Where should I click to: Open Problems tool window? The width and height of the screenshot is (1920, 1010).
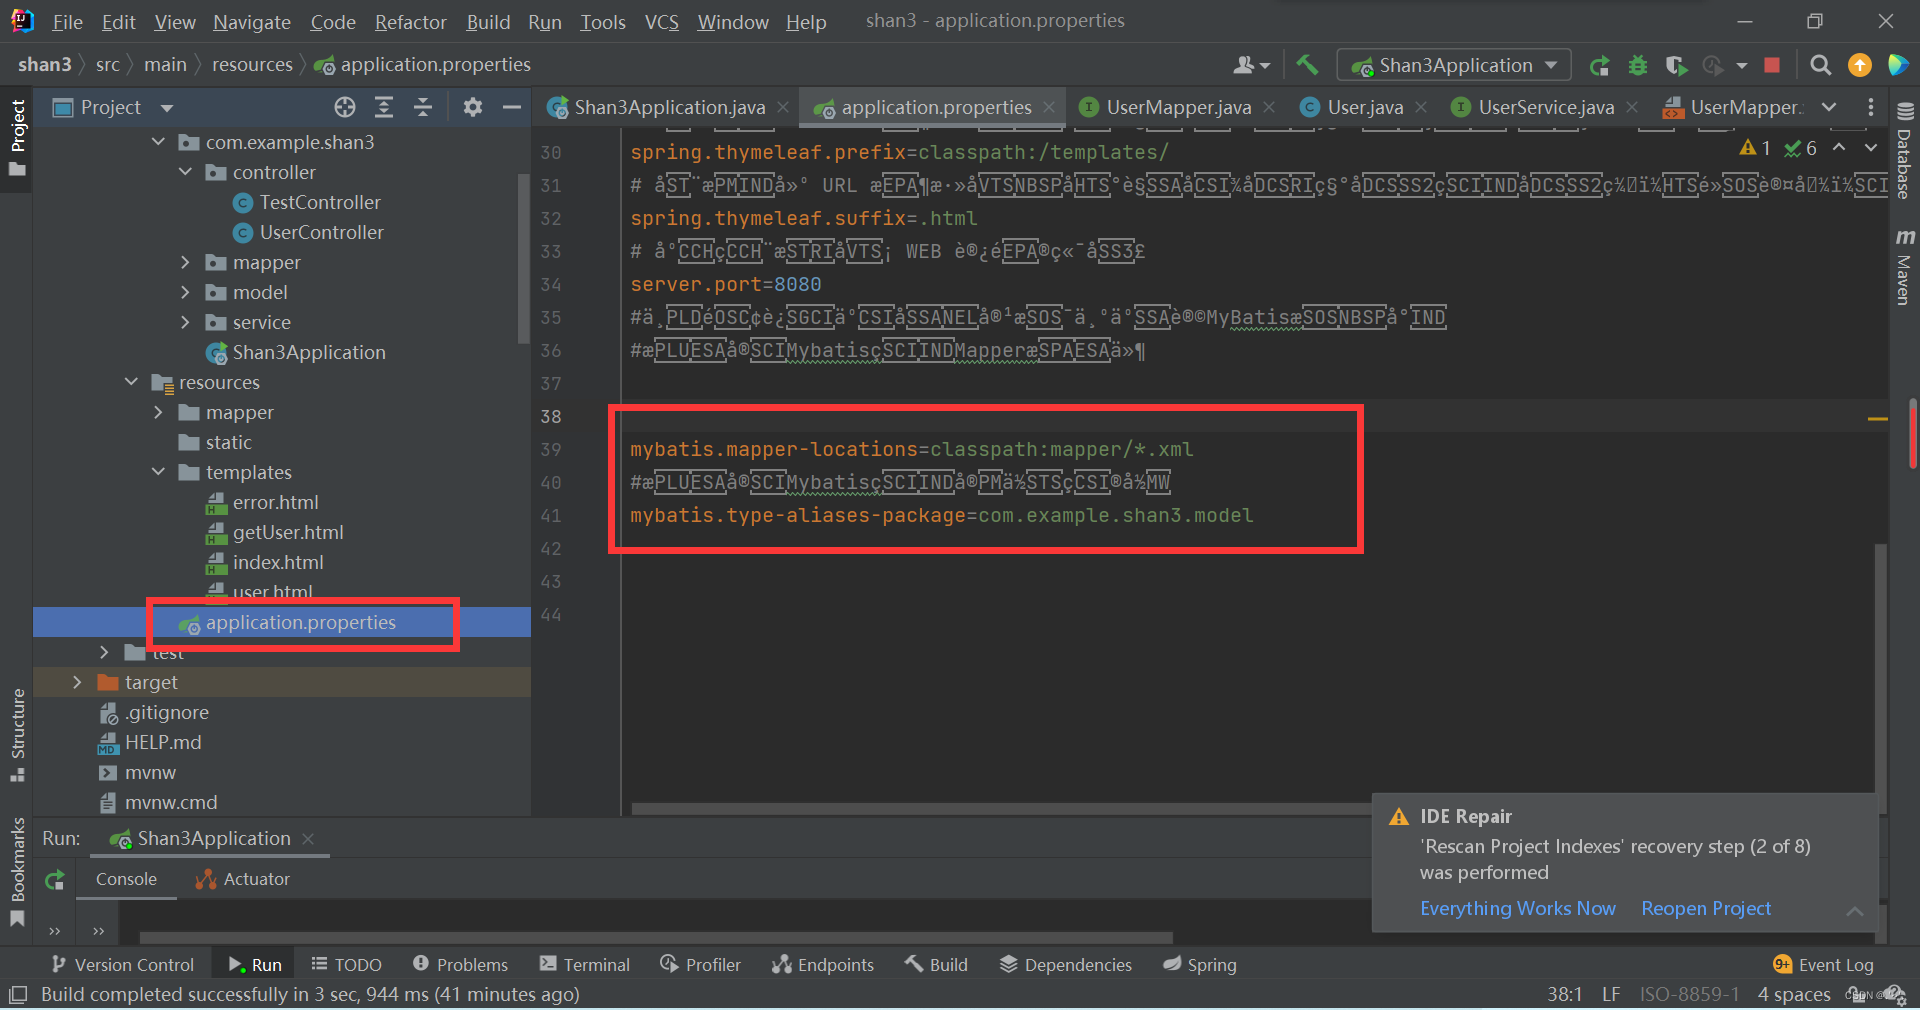click(460, 964)
